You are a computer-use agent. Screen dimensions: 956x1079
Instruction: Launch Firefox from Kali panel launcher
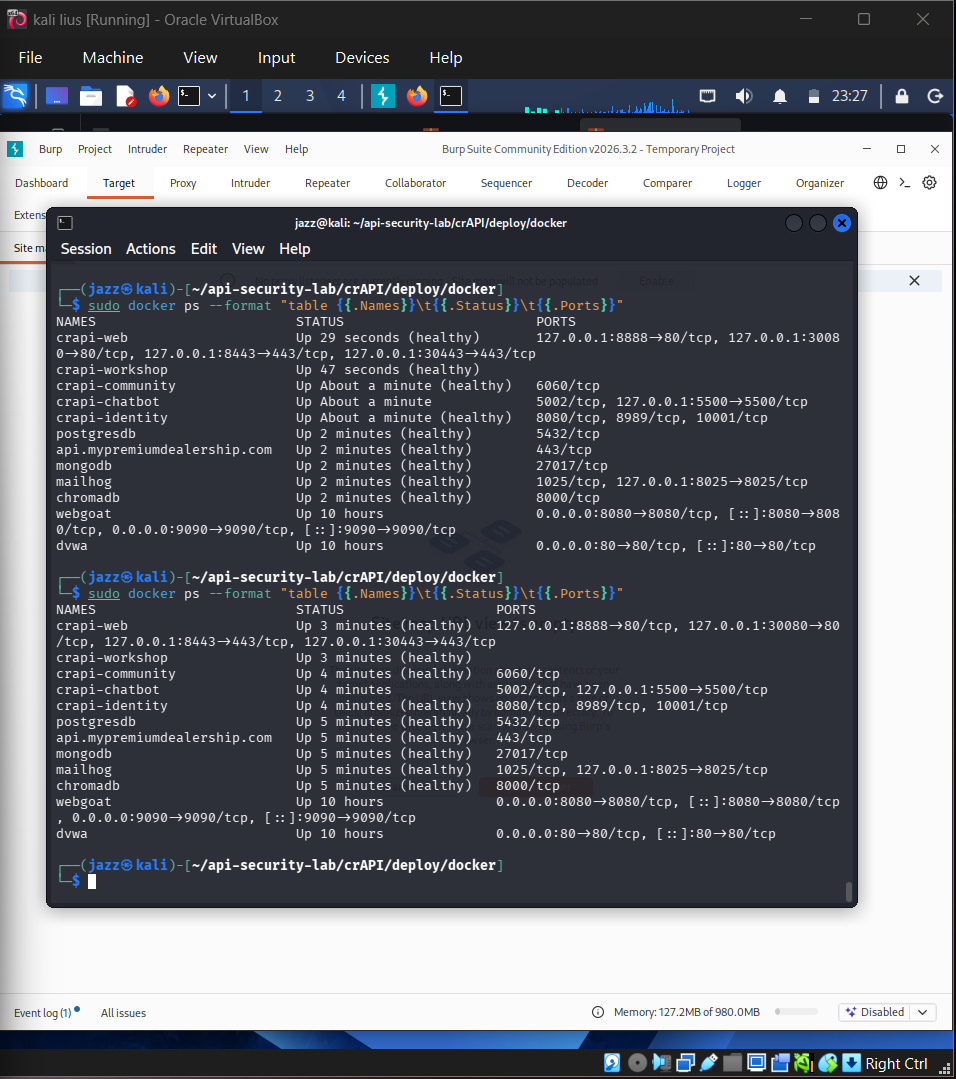pos(159,96)
